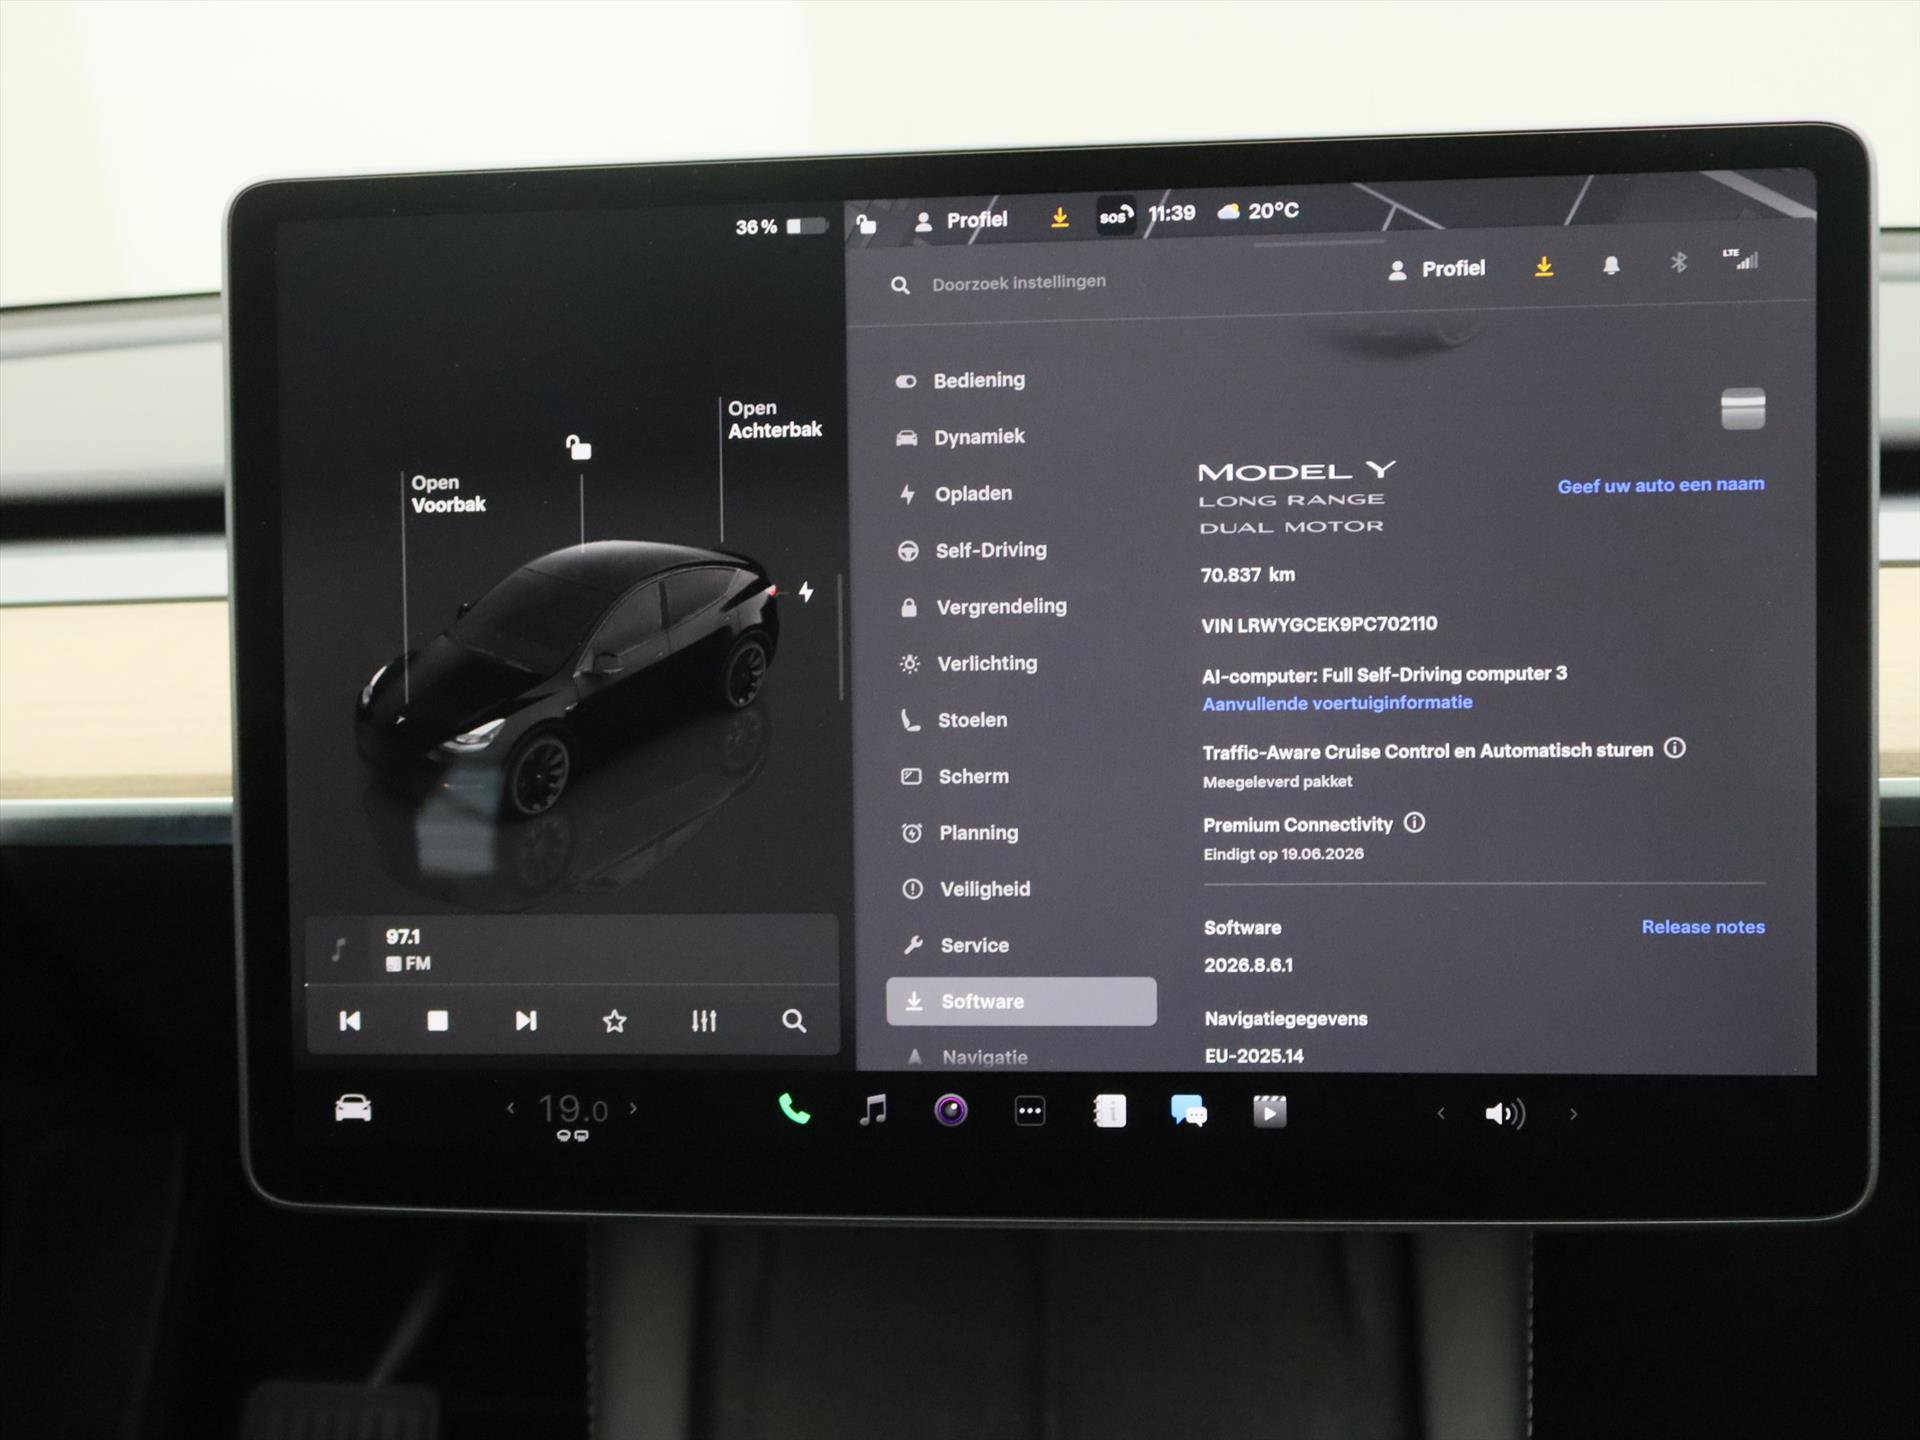Toggle the lock icon above the car
This screenshot has width=1920, height=1440.
[x=579, y=447]
